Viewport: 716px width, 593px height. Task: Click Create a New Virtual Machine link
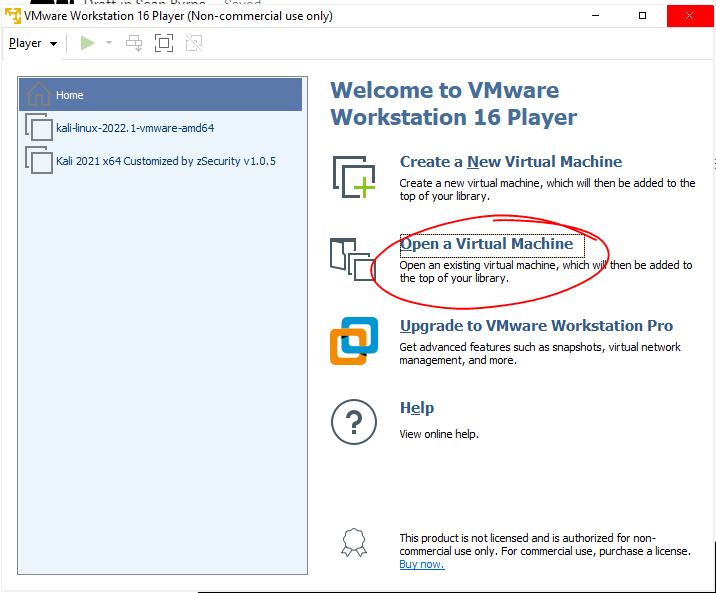click(511, 162)
